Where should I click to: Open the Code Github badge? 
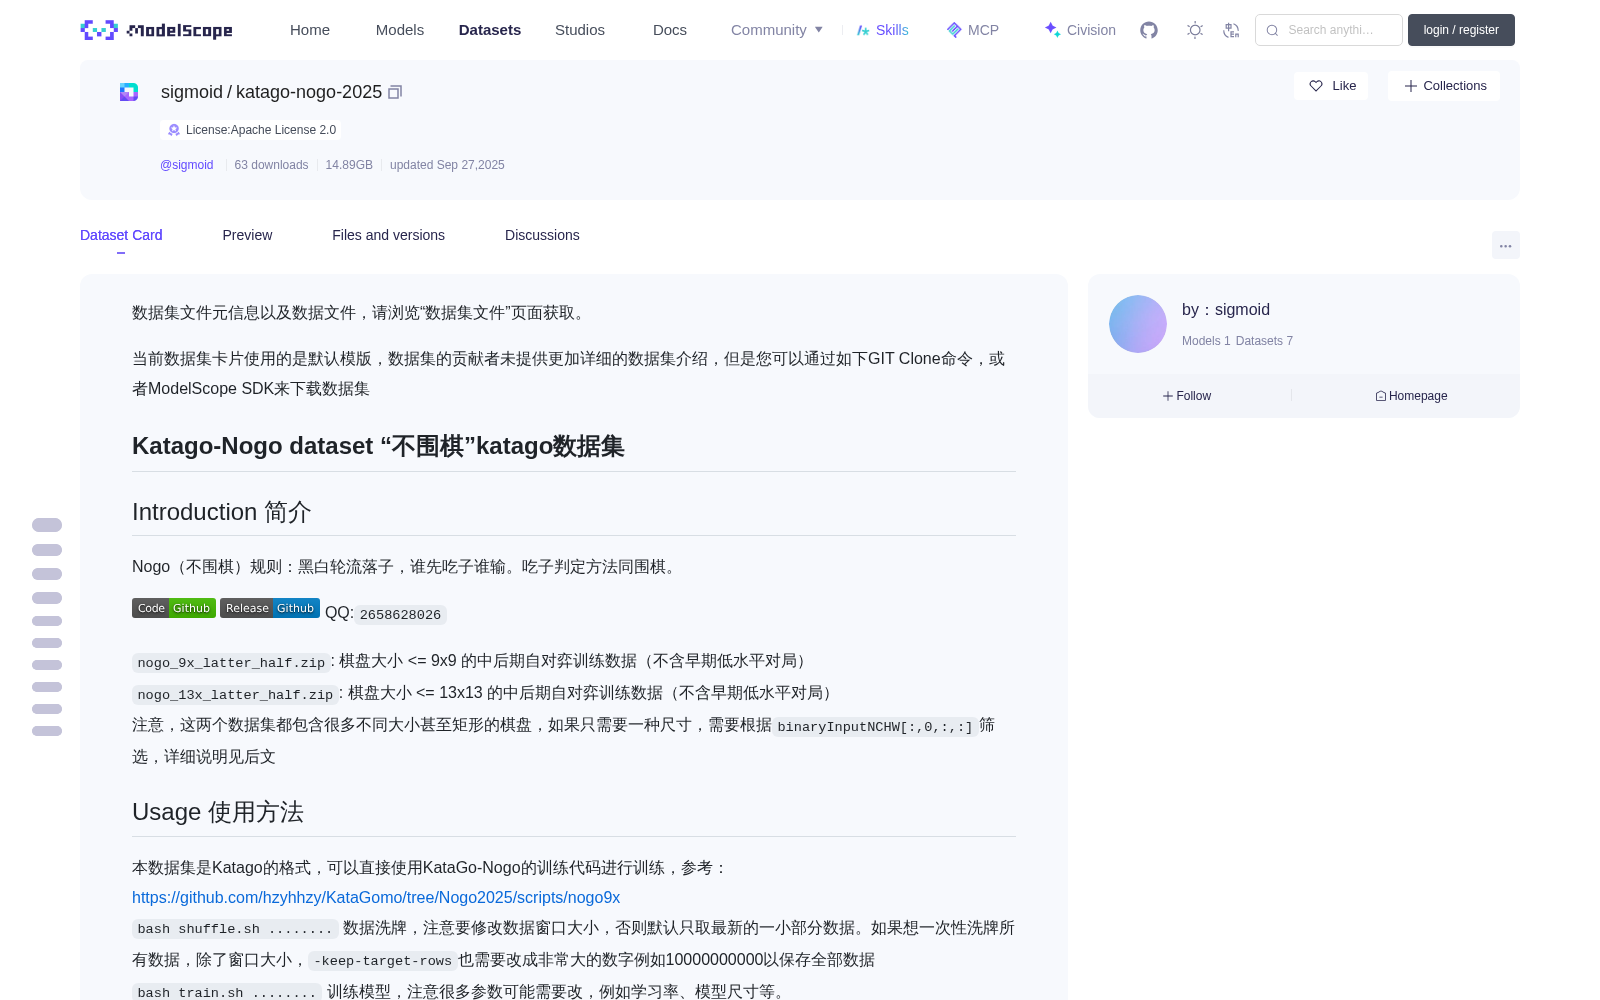[x=174, y=608]
